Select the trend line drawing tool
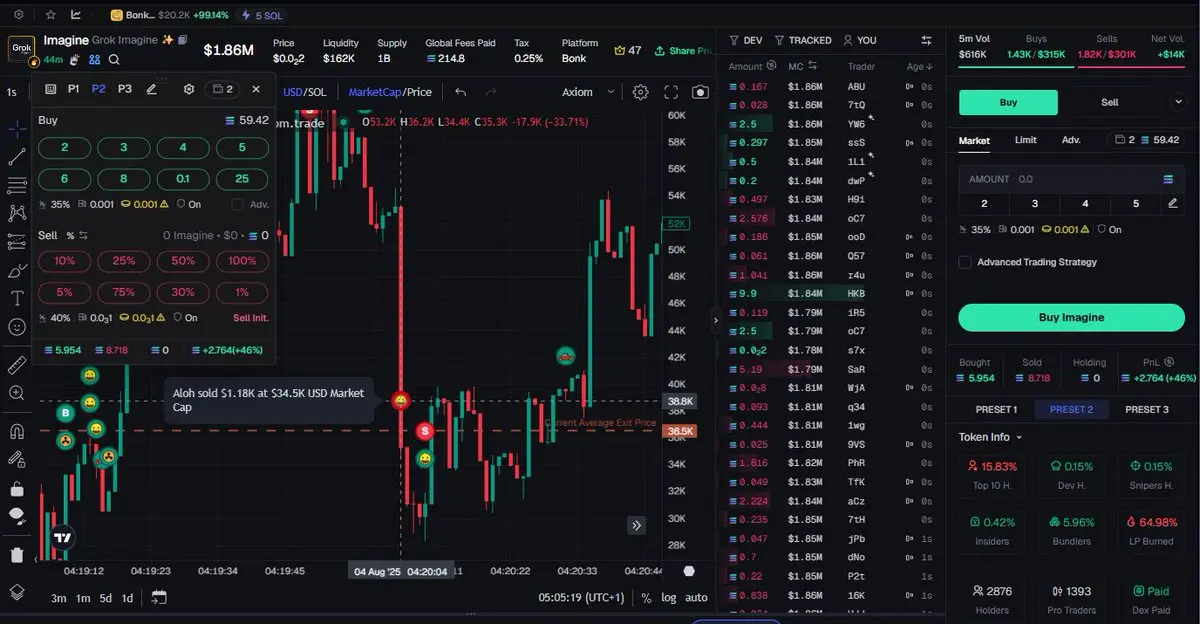Screen dimensions: 1200x624 tap(17, 157)
